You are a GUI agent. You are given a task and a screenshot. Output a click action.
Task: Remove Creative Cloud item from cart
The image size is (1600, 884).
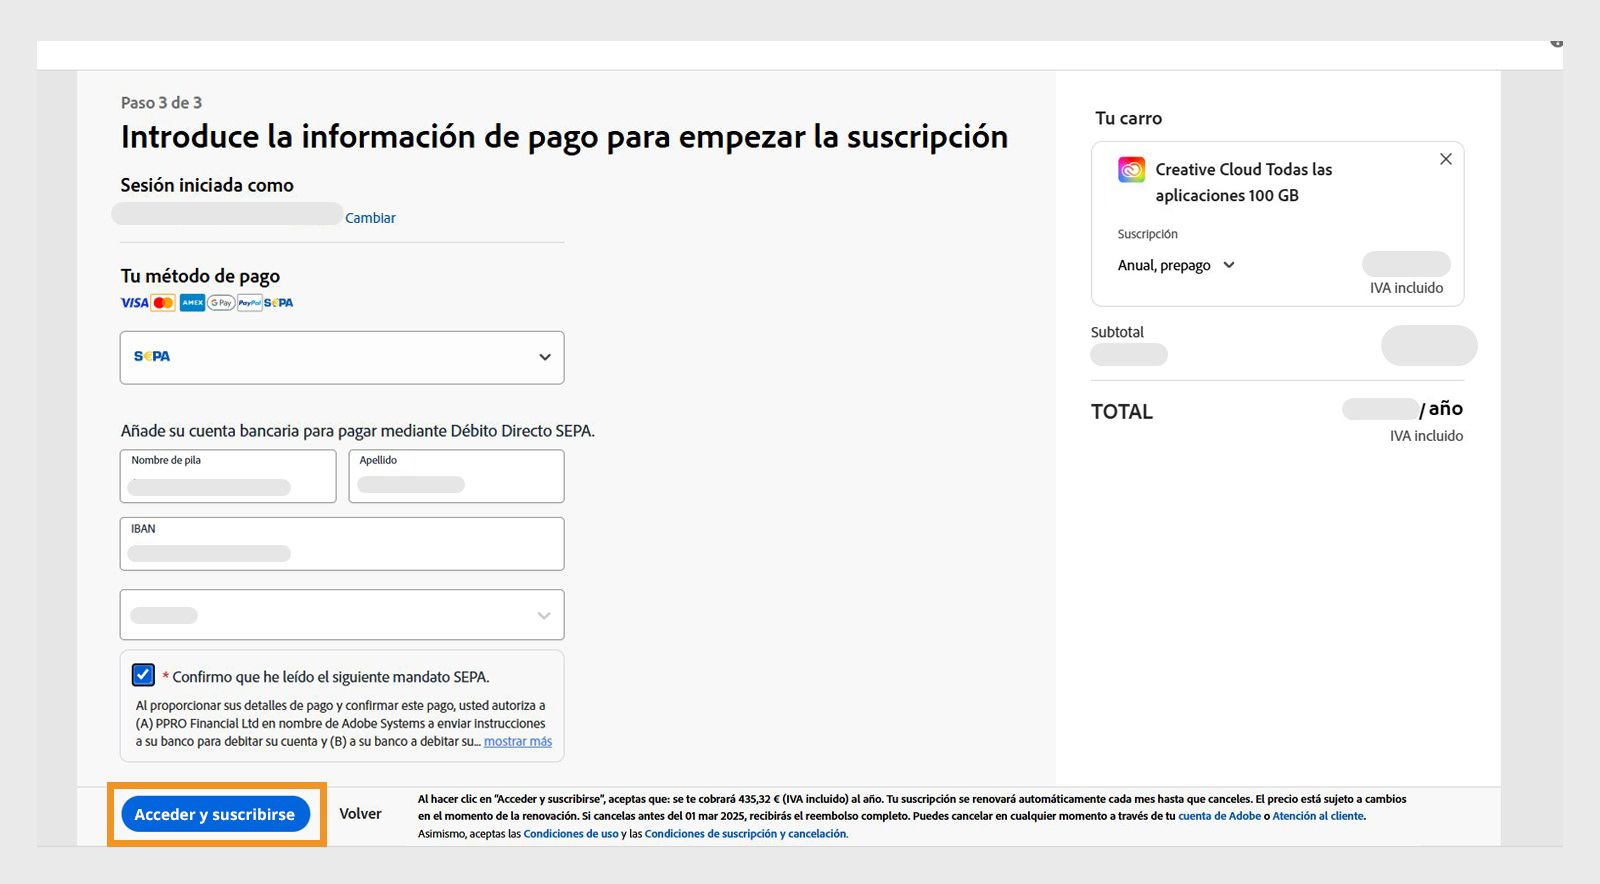(x=1446, y=159)
